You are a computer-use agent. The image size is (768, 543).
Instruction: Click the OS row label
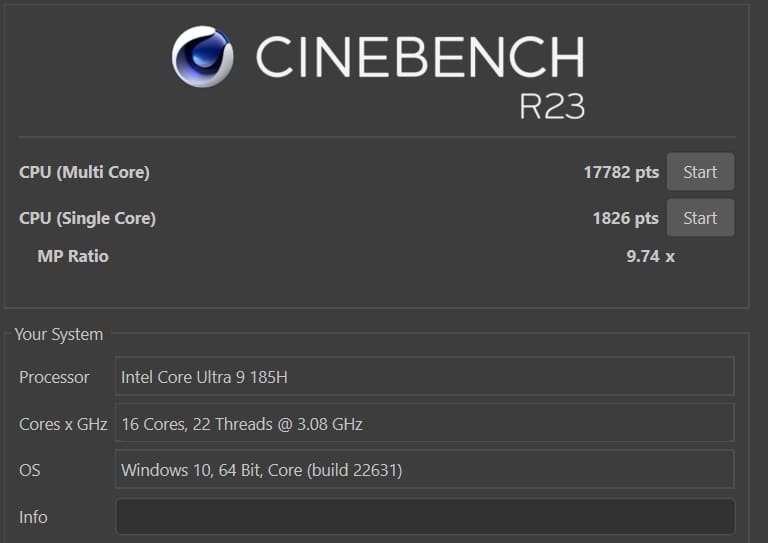(30, 470)
